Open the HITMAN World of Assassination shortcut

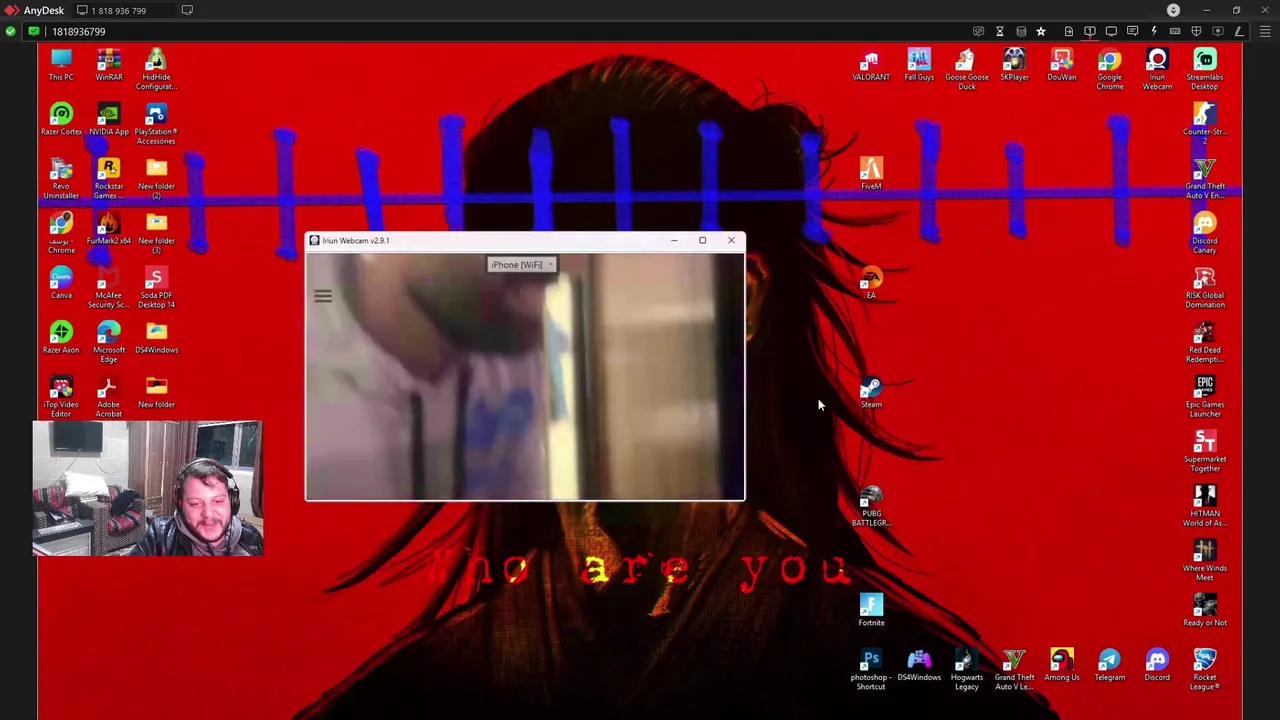(1205, 505)
